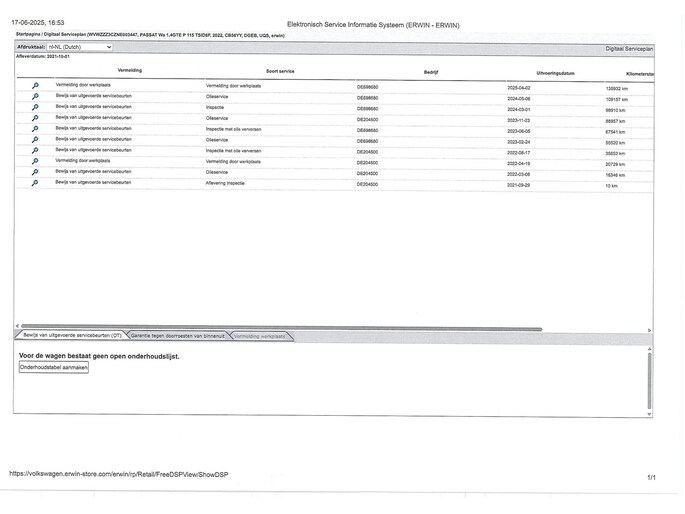The width and height of the screenshot is (685, 514).
Task: Click the Soort service column header
Action: [x=280, y=73]
